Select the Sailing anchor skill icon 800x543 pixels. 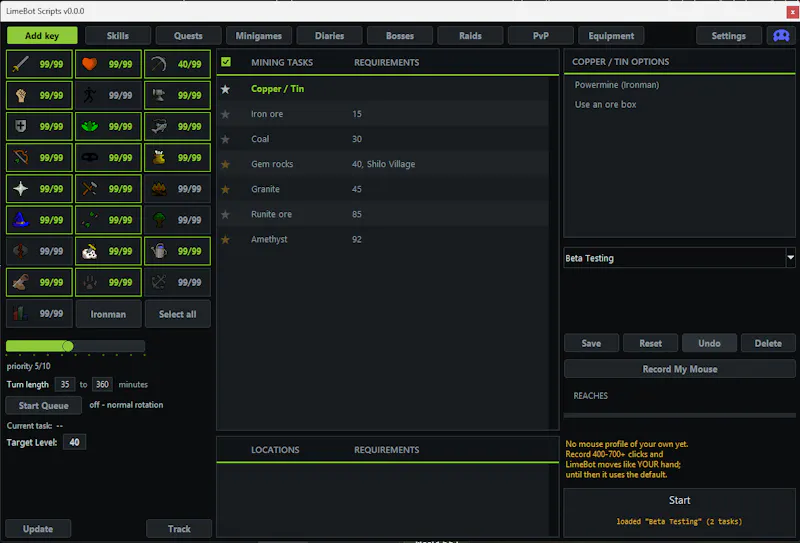pos(159,282)
